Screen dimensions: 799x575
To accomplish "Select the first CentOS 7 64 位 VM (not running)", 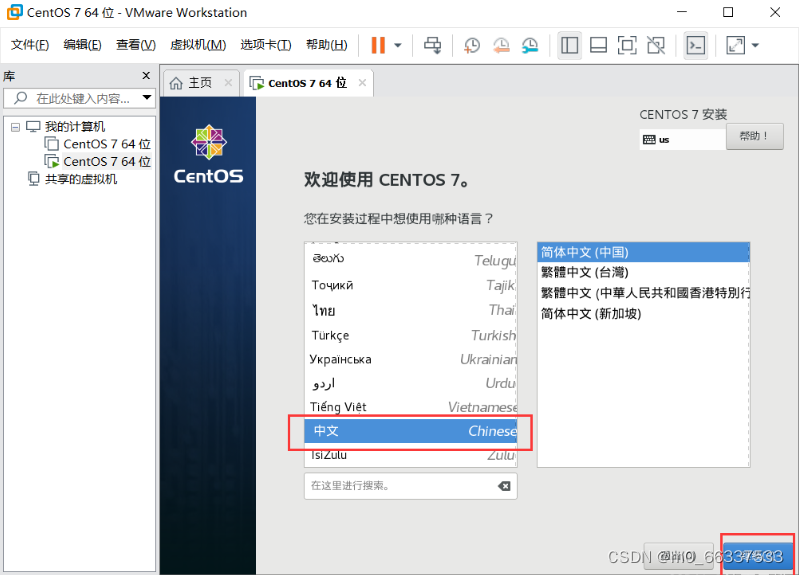I will tap(106, 144).
